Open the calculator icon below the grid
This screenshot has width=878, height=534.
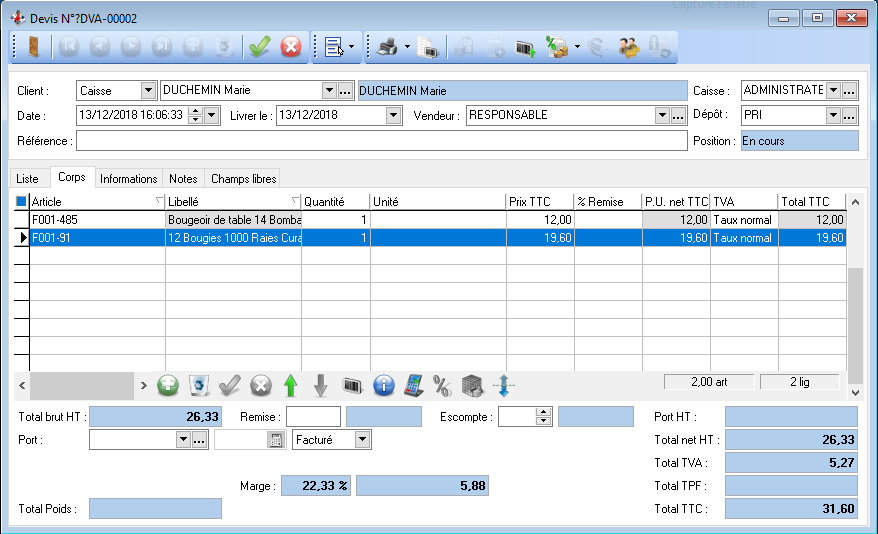click(414, 385)
